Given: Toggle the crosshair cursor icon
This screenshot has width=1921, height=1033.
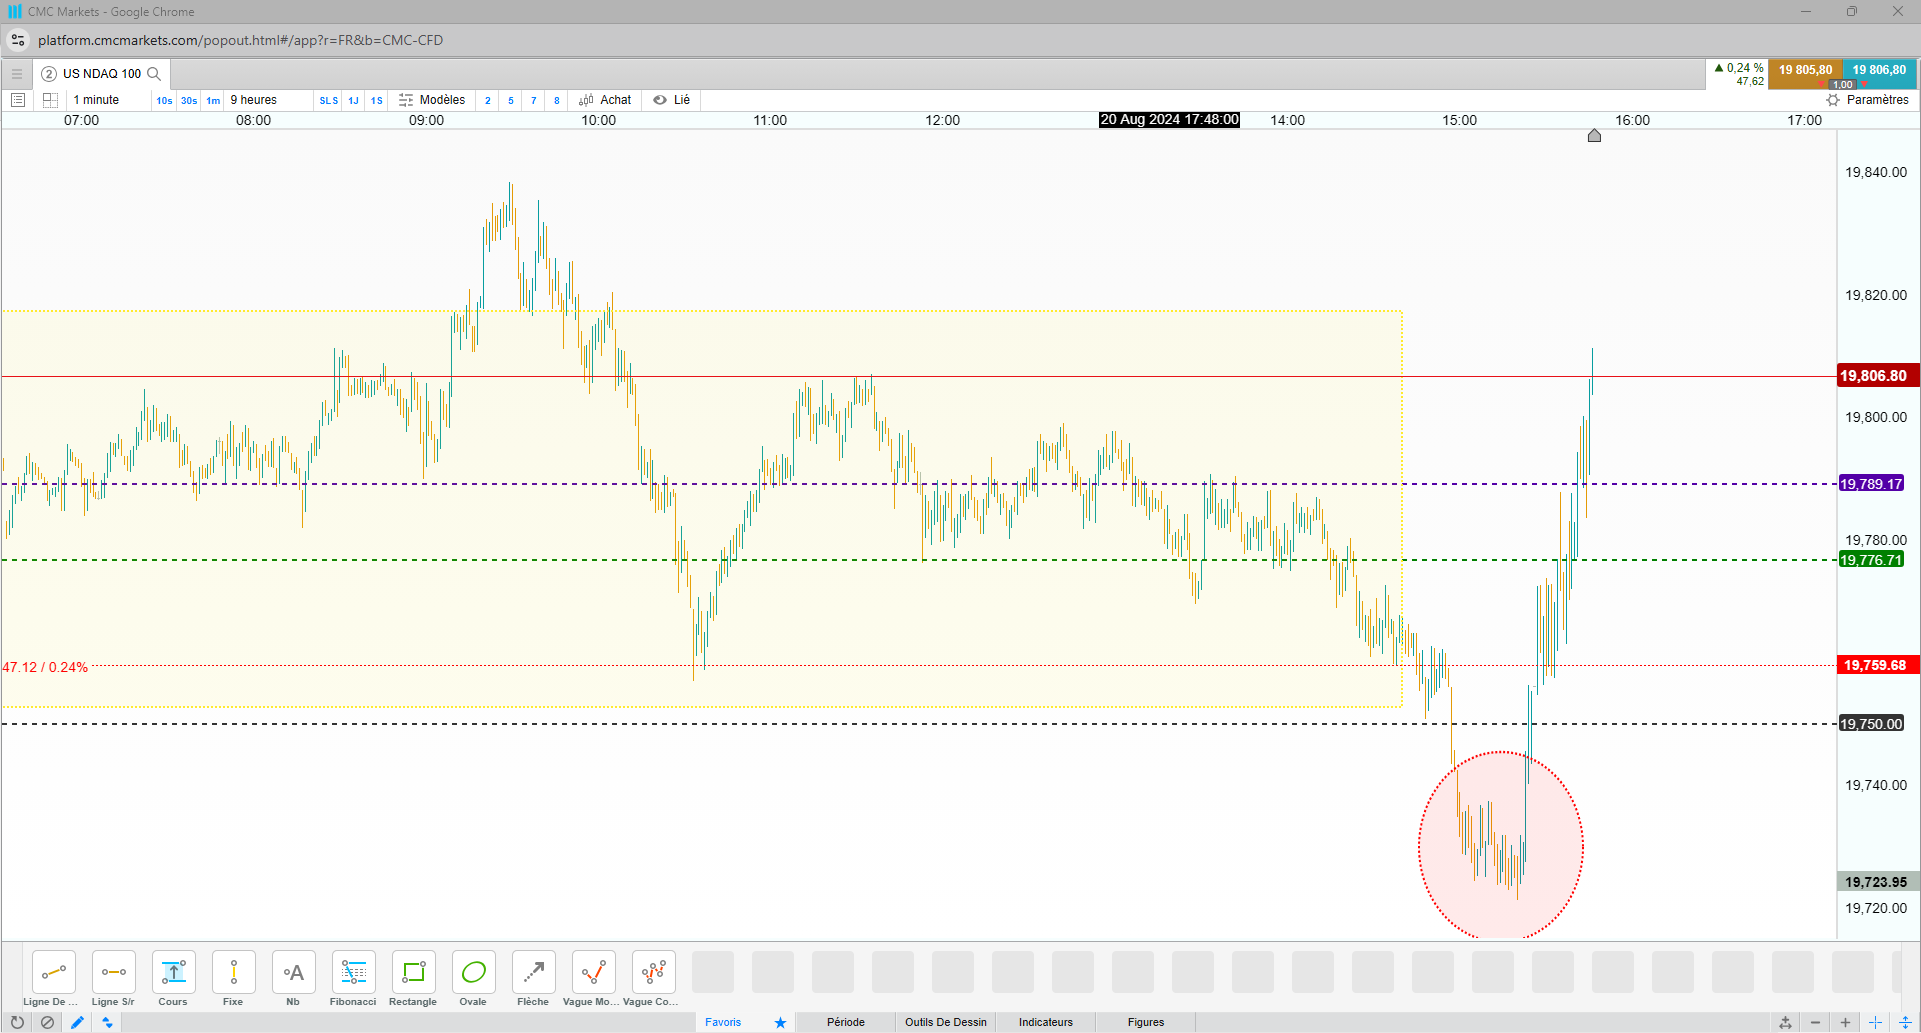Looking at the screenshot, I should click(1876, 1022).
